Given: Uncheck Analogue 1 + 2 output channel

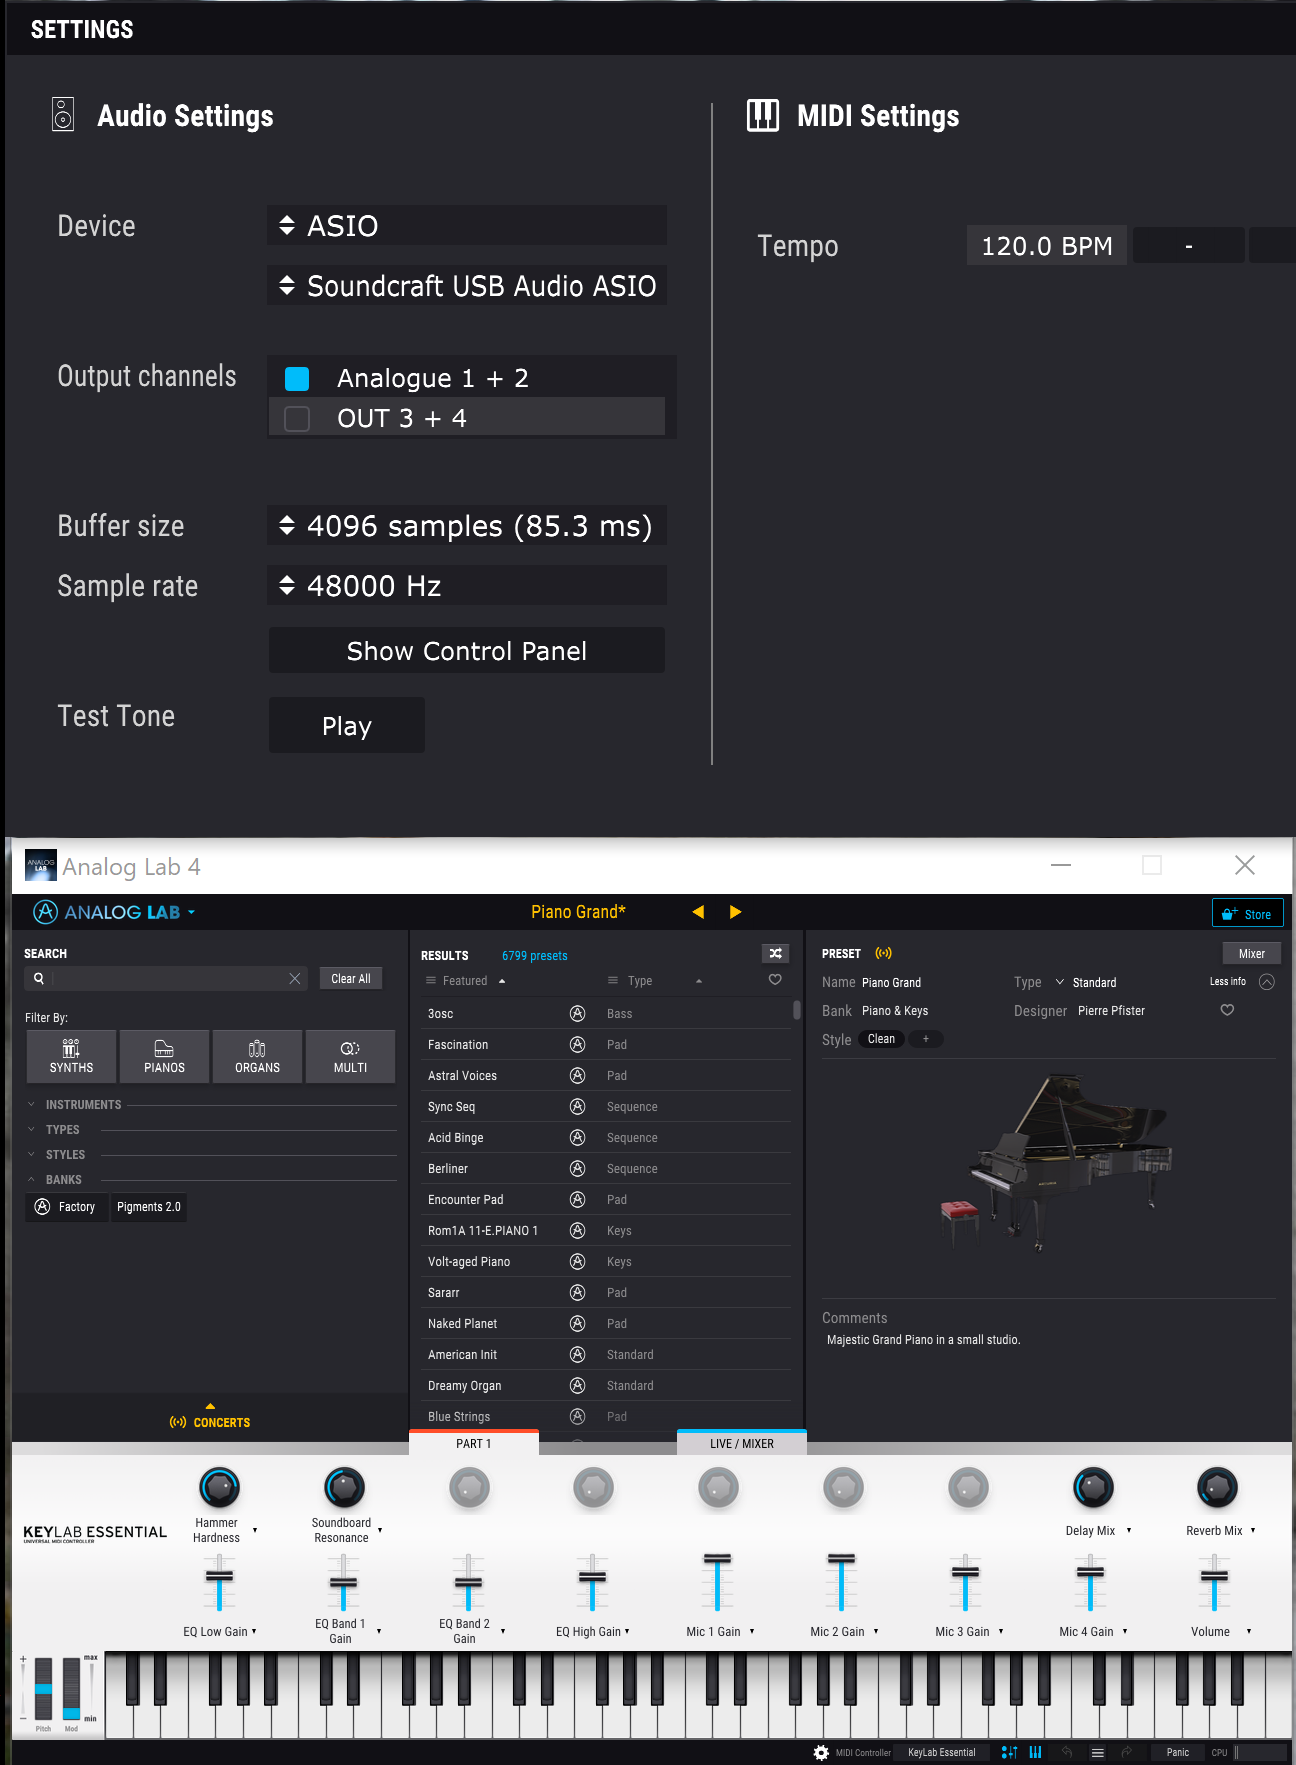Looking at the screenshot, I should [297, 378].
